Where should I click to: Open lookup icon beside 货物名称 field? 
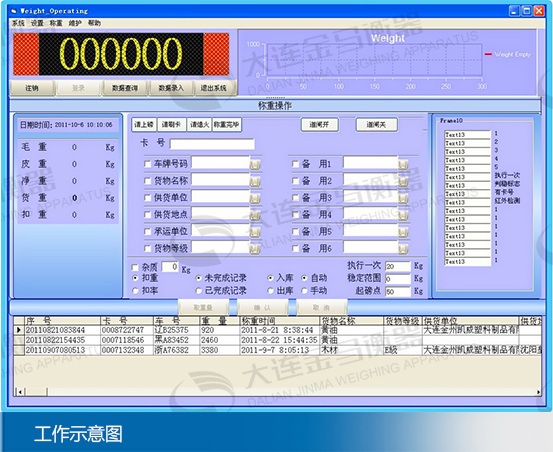(255, 182)
